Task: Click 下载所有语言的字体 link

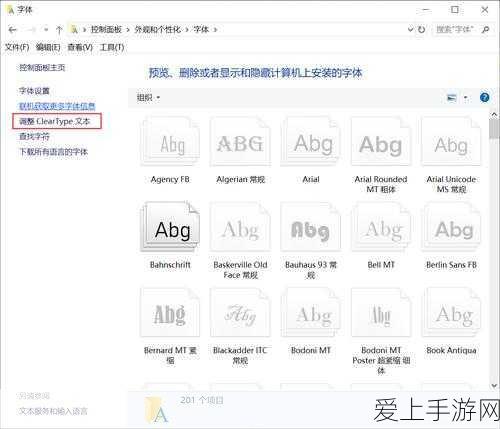Action: coord(53,152)
